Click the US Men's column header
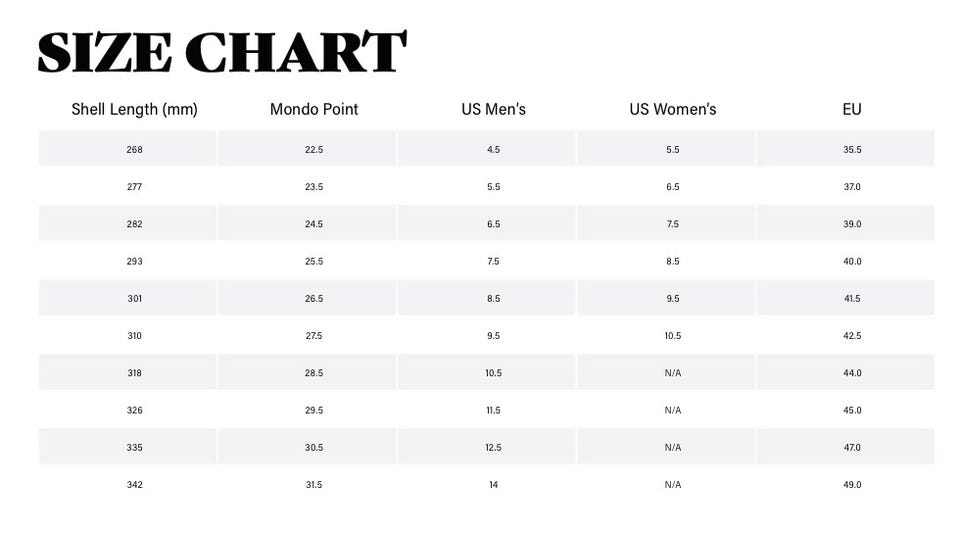960x535 pixels. click(x=493, y=110)
